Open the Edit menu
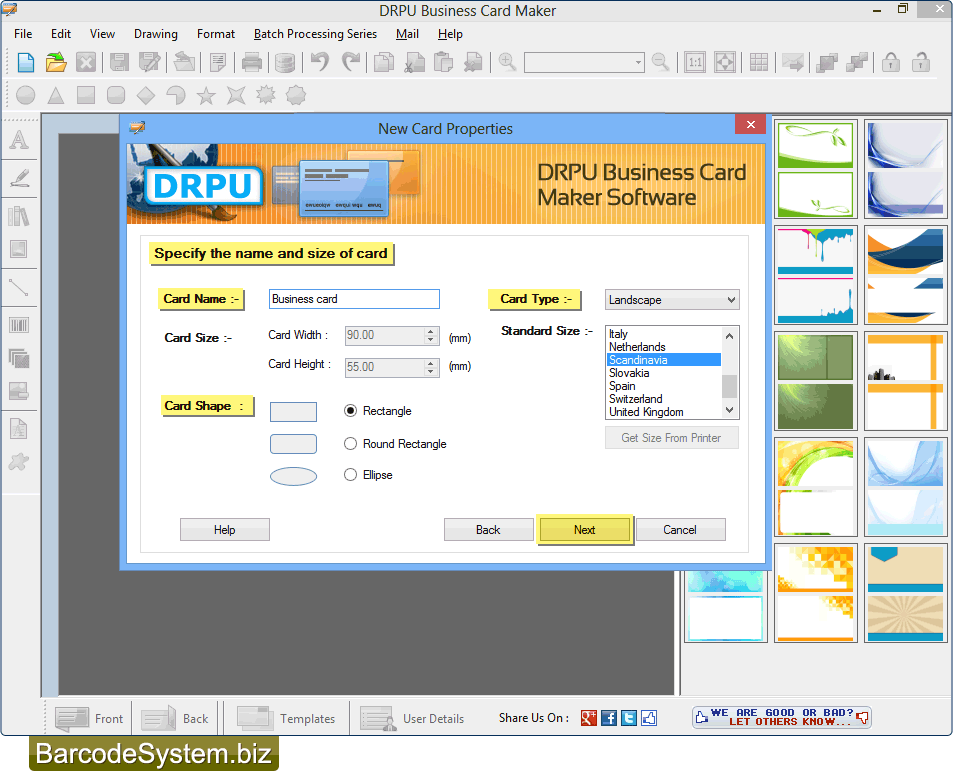The height and width of the screenshot is (771, 953). coord(61,34)
